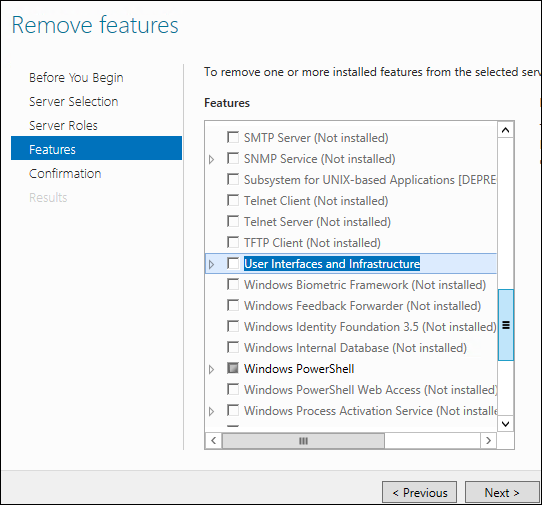Select the Telnet Client (Not installed) text
The image size is (542, 505).
[x=316, y=201]
